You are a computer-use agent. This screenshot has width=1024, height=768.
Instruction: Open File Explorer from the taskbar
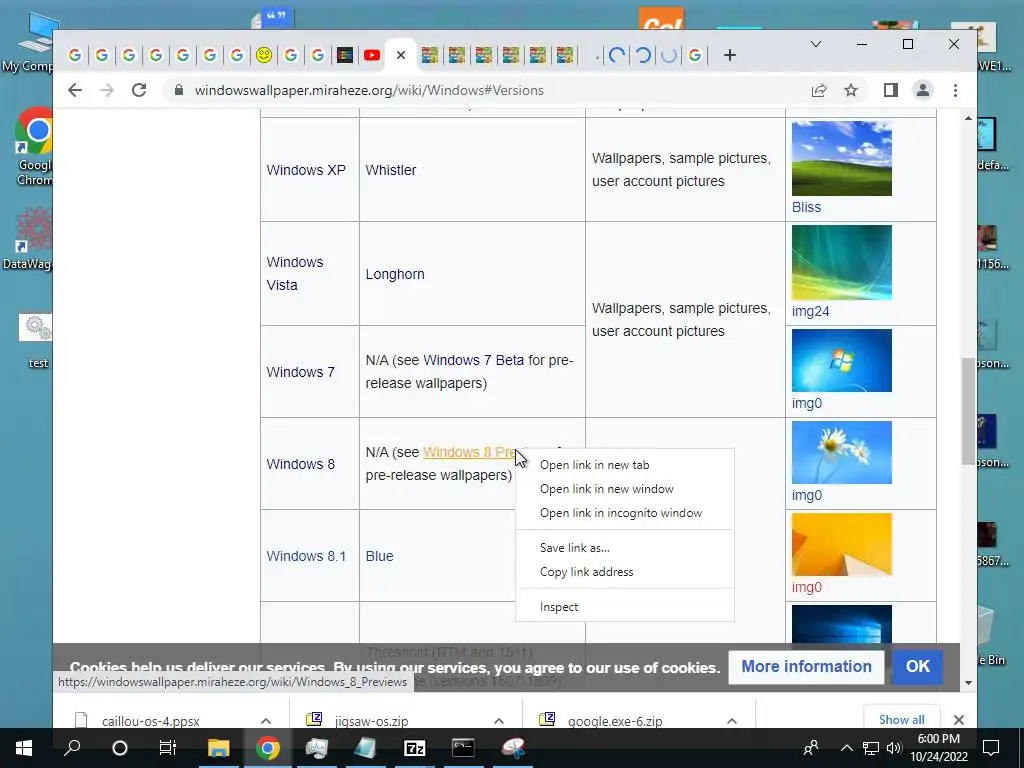[219, 748]
